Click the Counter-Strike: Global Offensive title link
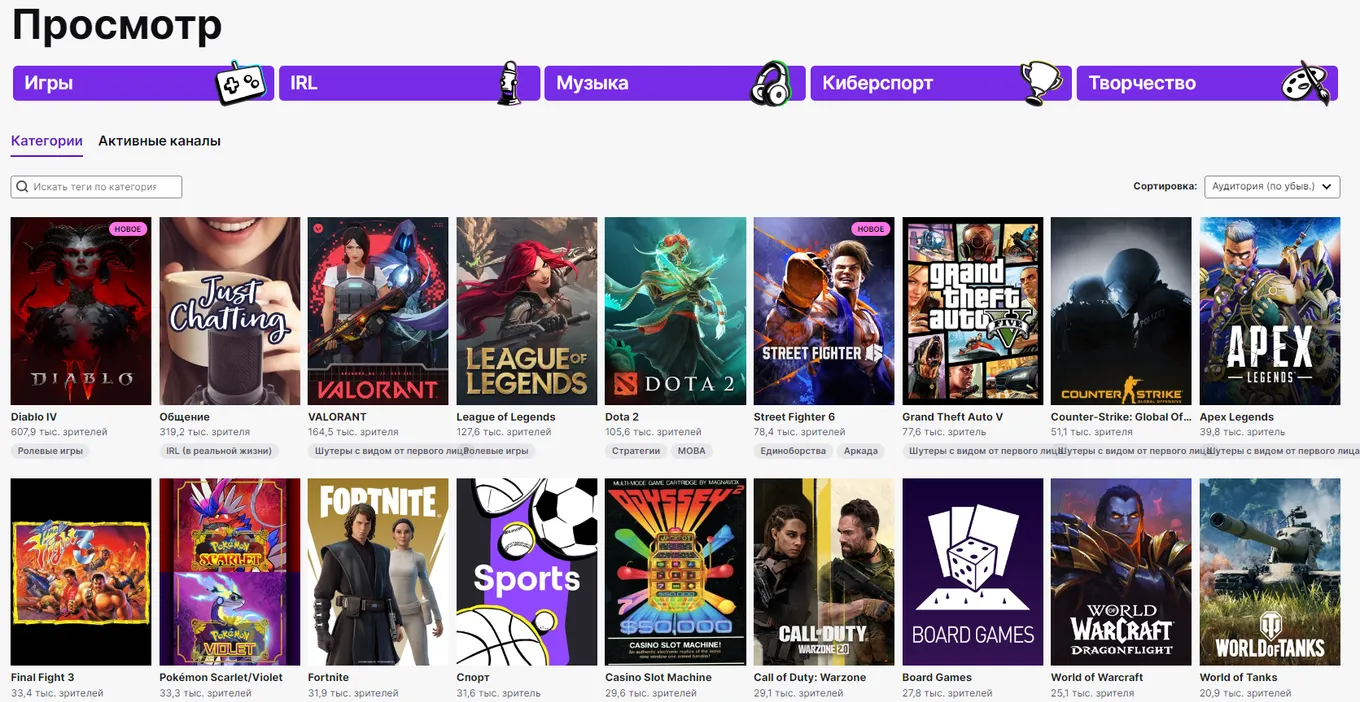 point(1121,417)
